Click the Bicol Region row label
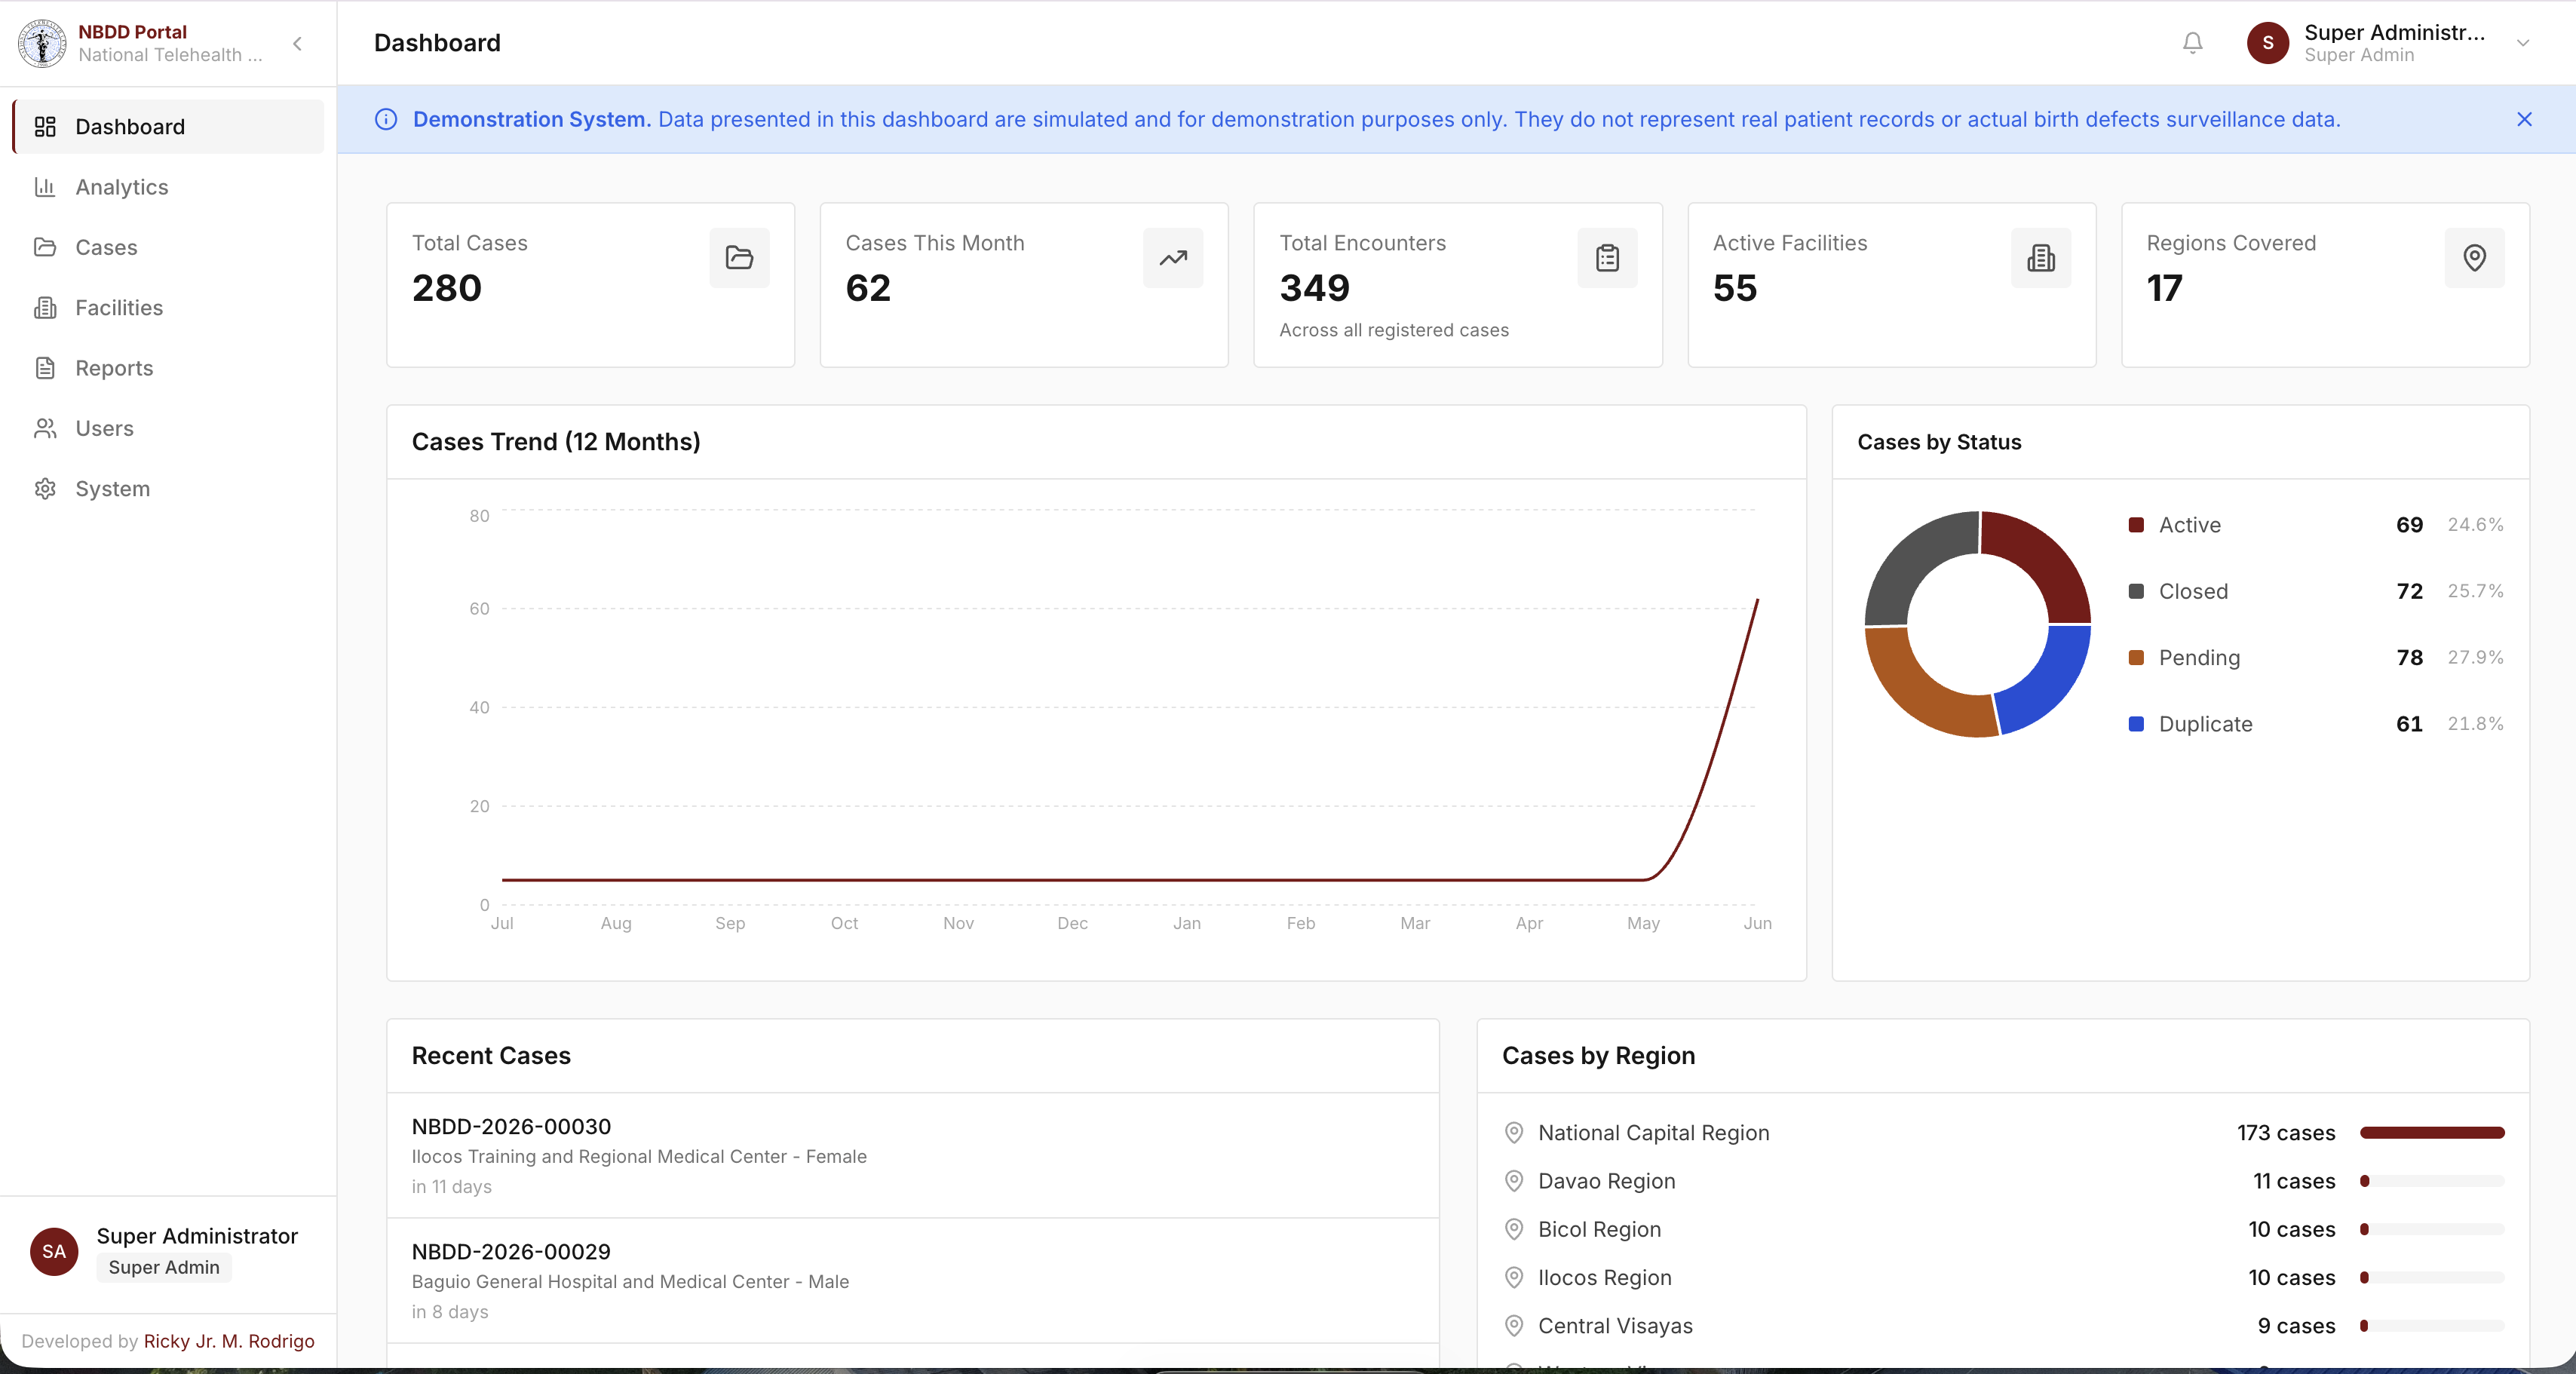Image resolution: width=2576 pixels, height=1374 pixels. pyautogui.click(x=1599, y=1229)
